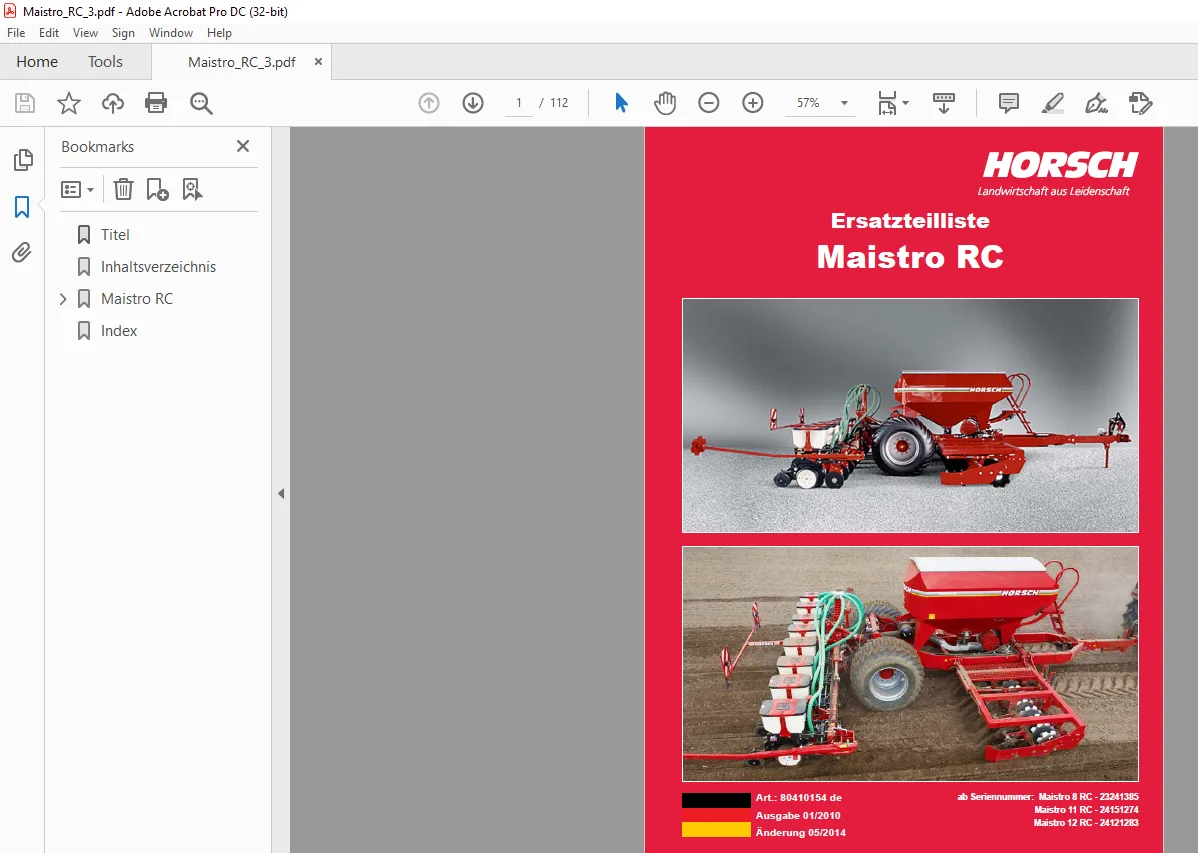Image resolution: width=1198 pixels, height=853 pixels.
Task: Click the 'Art.: 80410154 de' text
Action: (798, 797)
